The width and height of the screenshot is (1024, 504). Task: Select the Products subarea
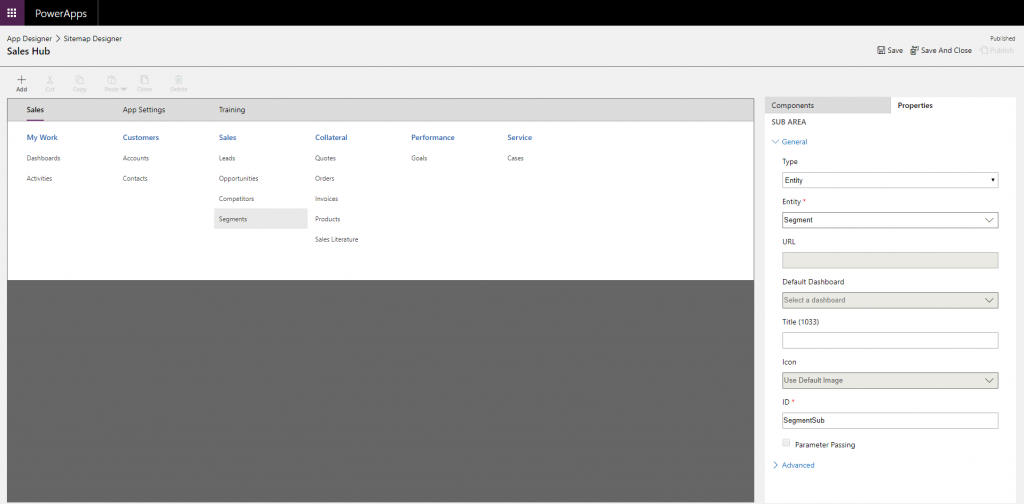point(327,219)
